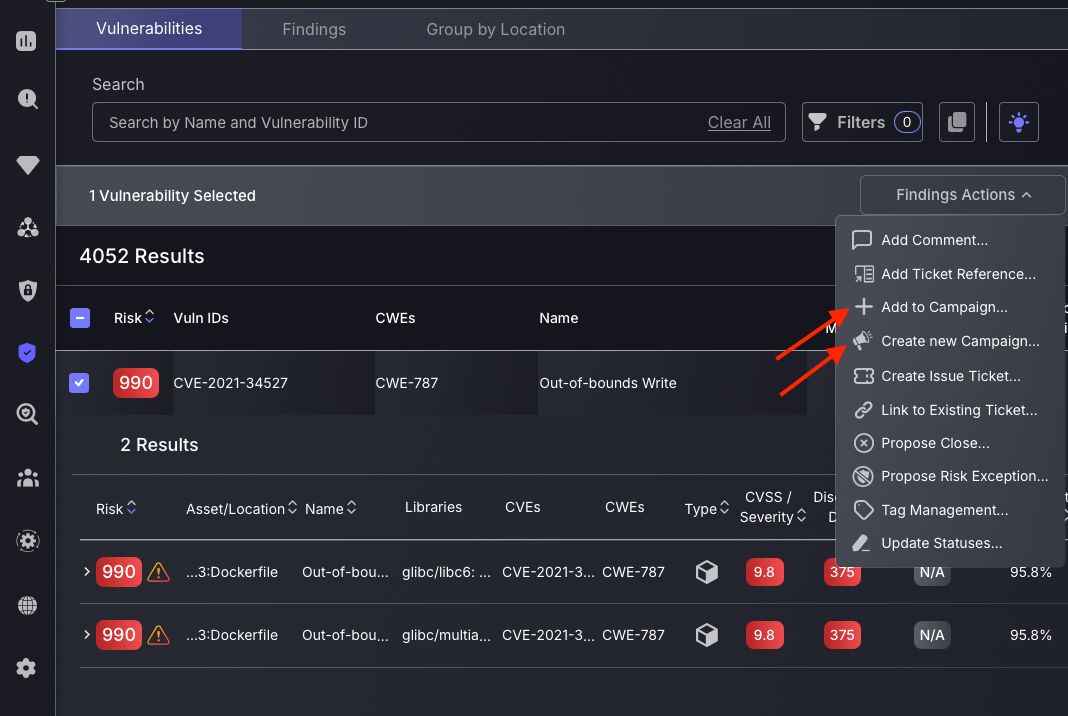Click the dashed-circle gear sidebar icon
This screenshot has width=1068, height=716.
(27, 541)
